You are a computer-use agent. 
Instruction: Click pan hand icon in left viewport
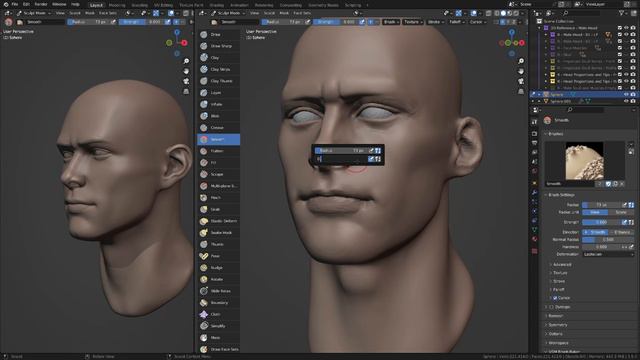[x=186, y=71]
